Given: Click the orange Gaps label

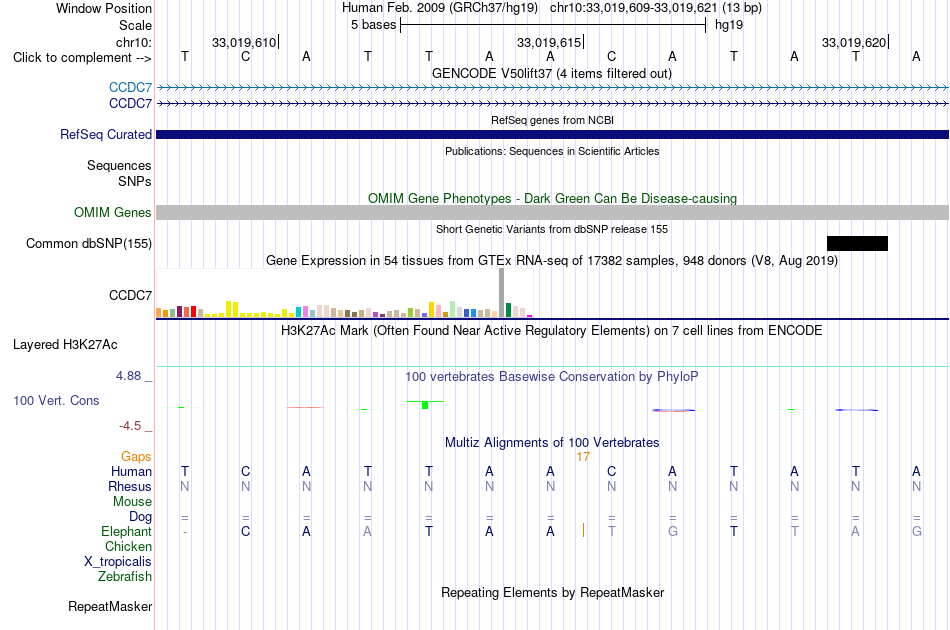Looking at the screenshot, I should (136, 456).
